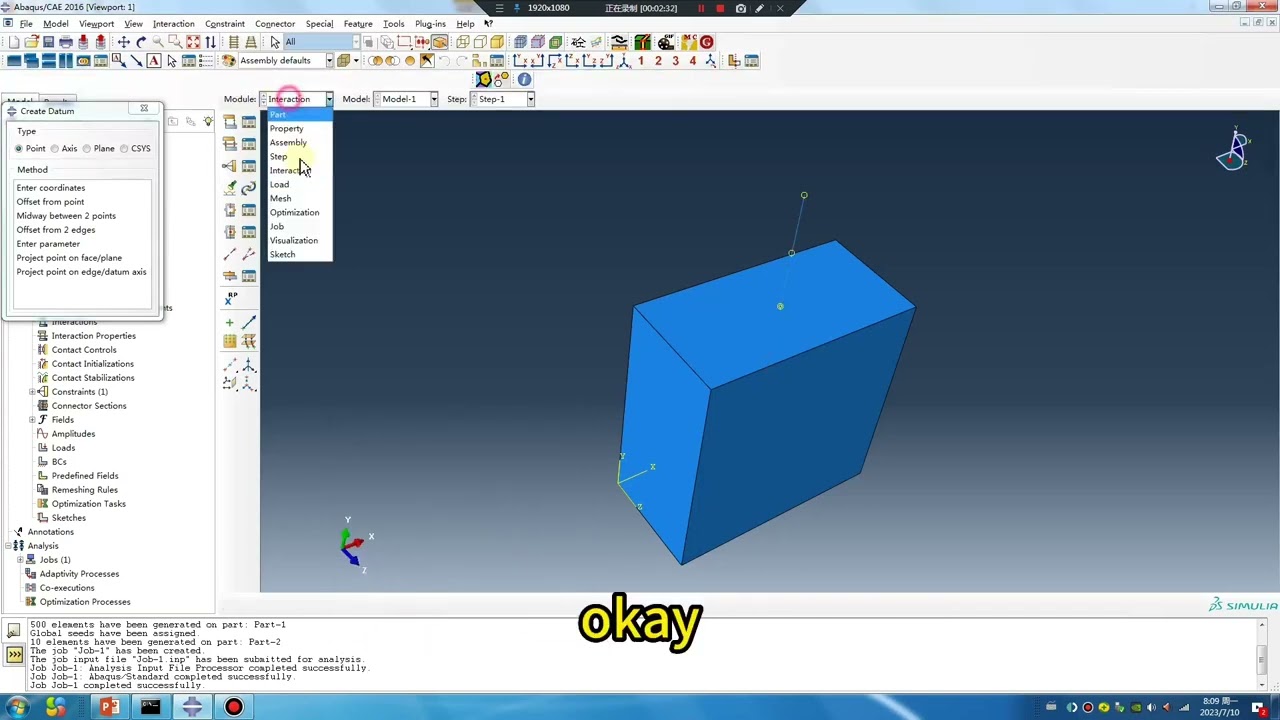Click the blue information query icon

[x=524, y=80]
